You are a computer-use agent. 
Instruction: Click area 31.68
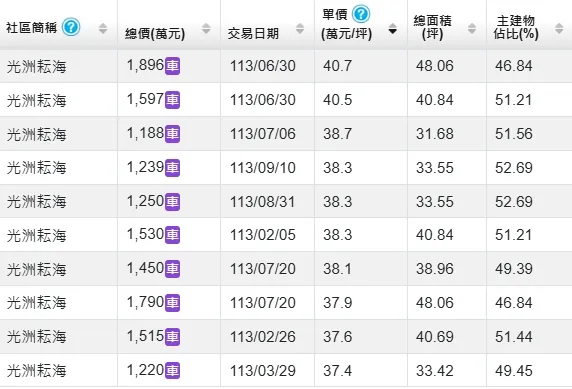434,134
